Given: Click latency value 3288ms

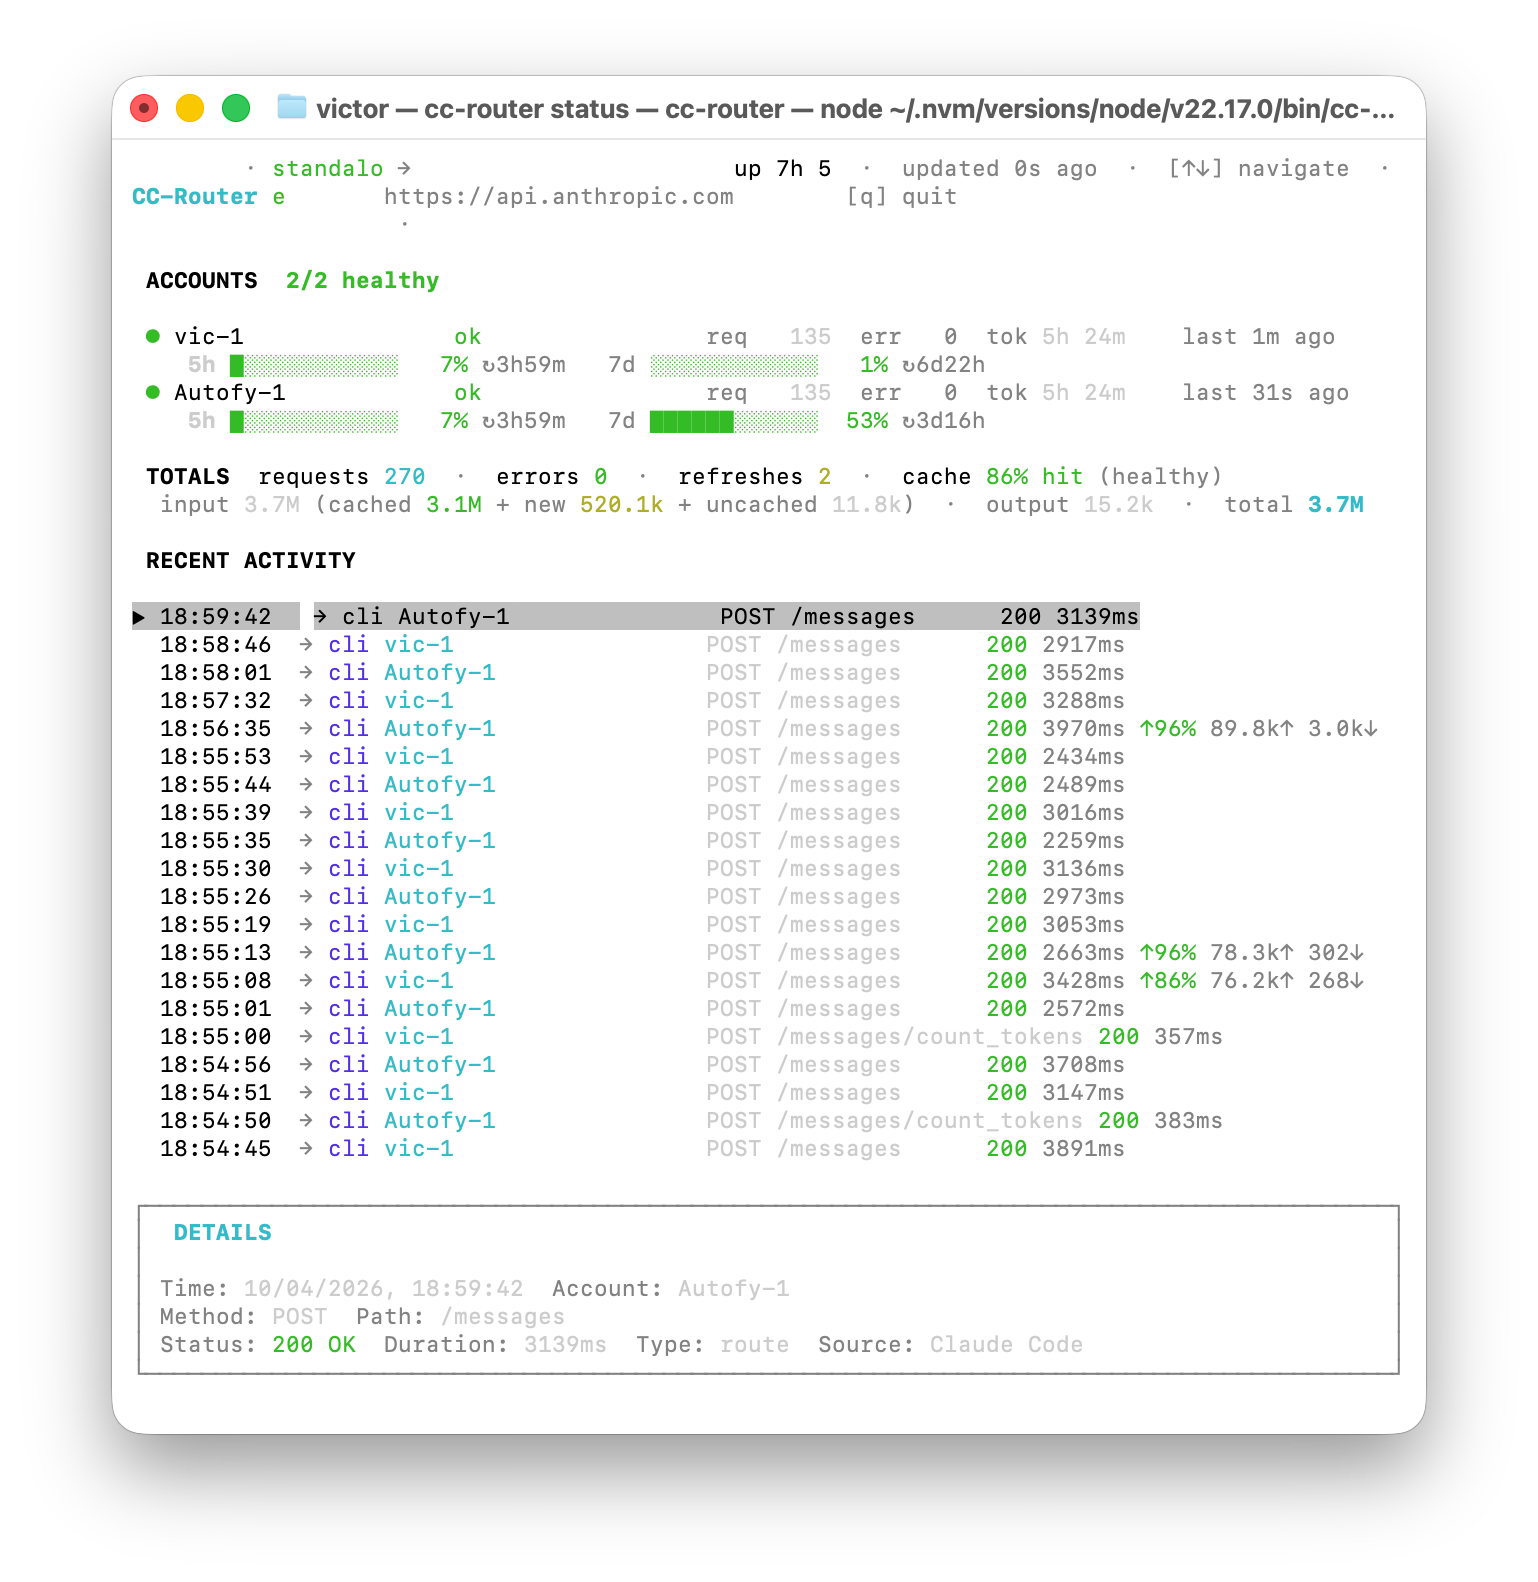Looking at the screenshot, I should [x=1083, y=701].
